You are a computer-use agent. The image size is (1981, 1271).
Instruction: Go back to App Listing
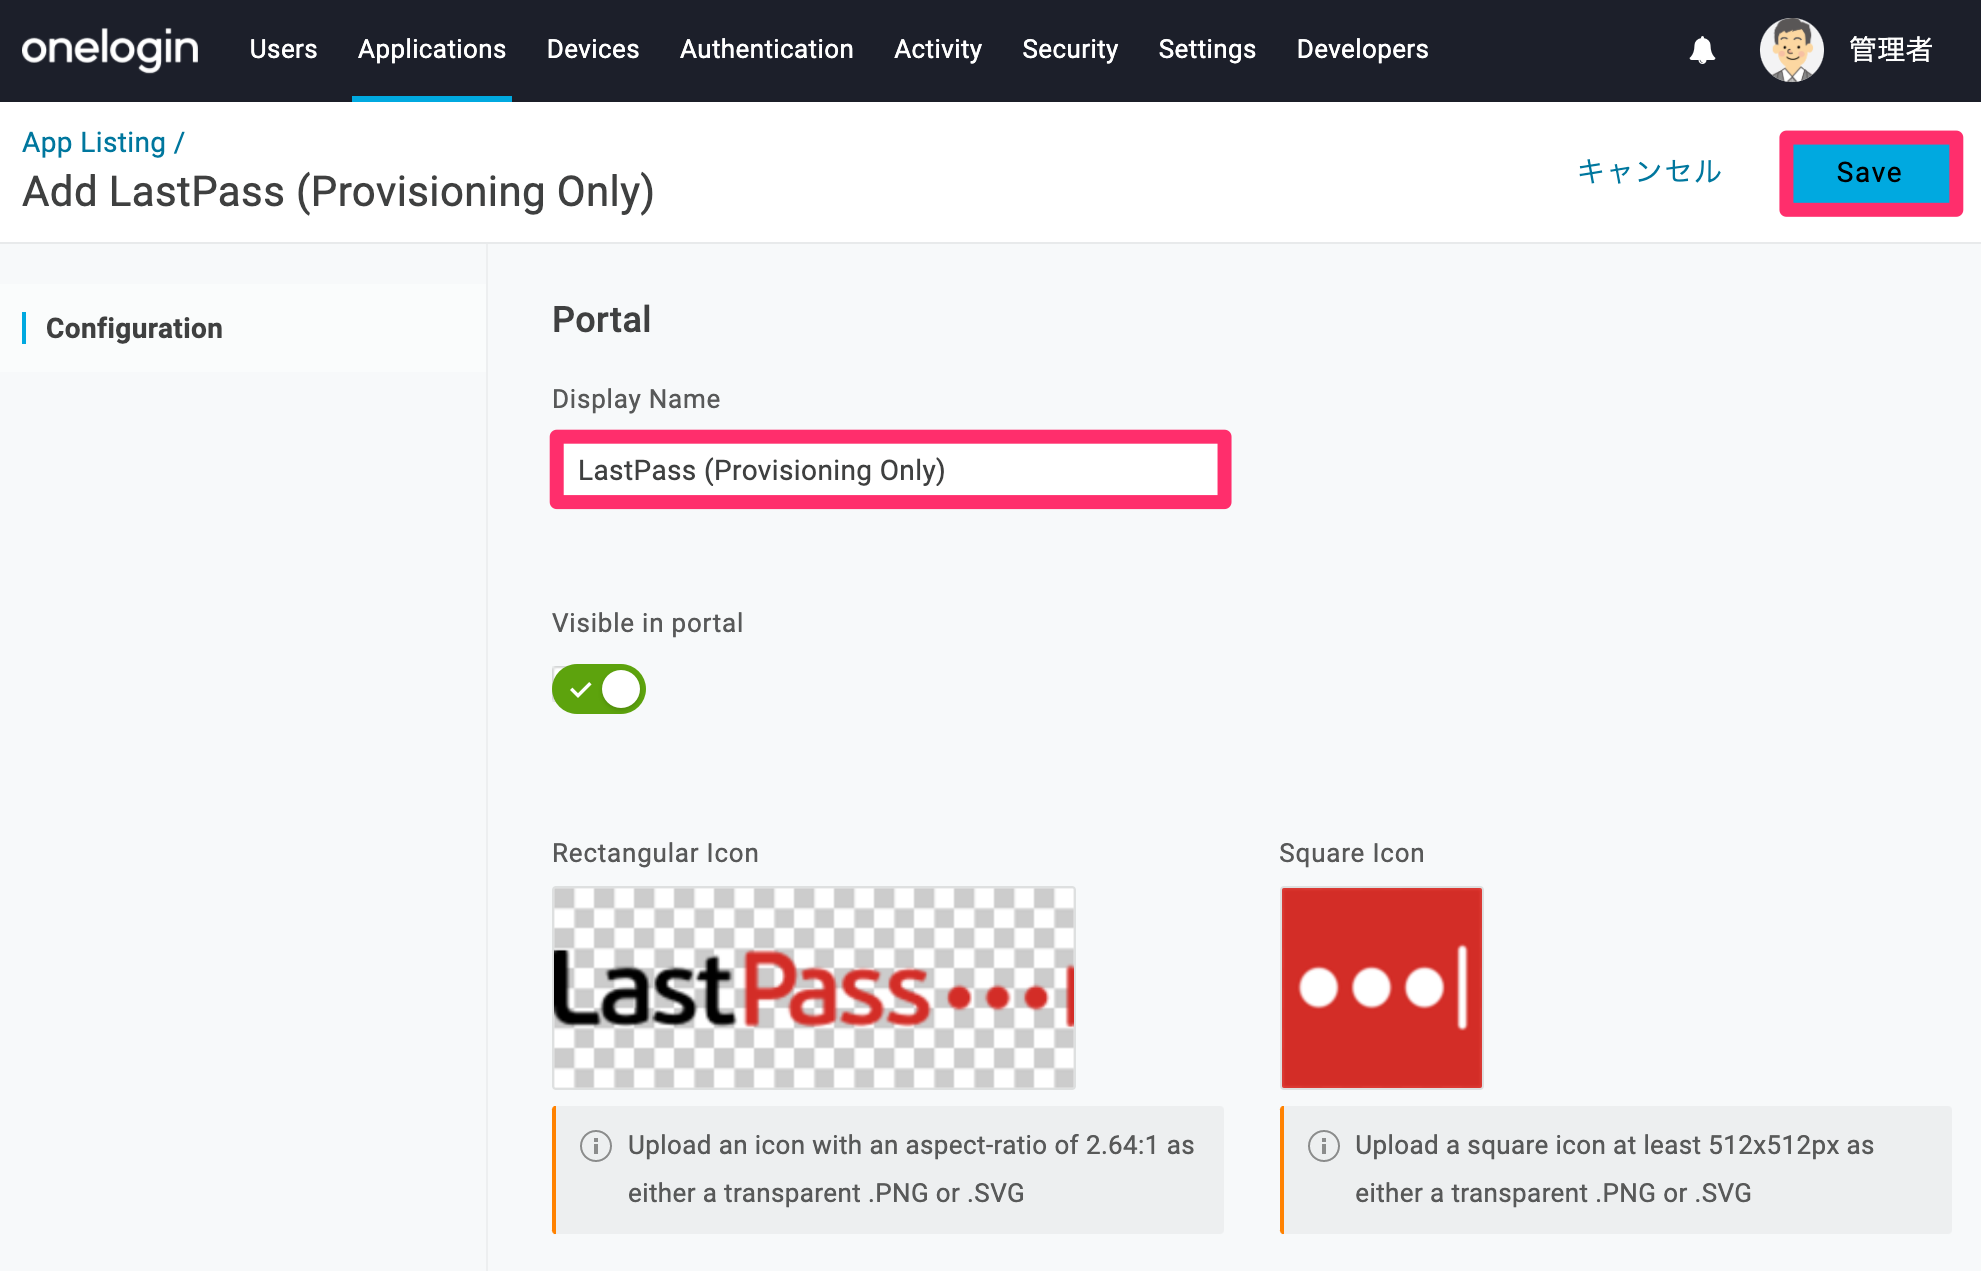coord(94,142)
